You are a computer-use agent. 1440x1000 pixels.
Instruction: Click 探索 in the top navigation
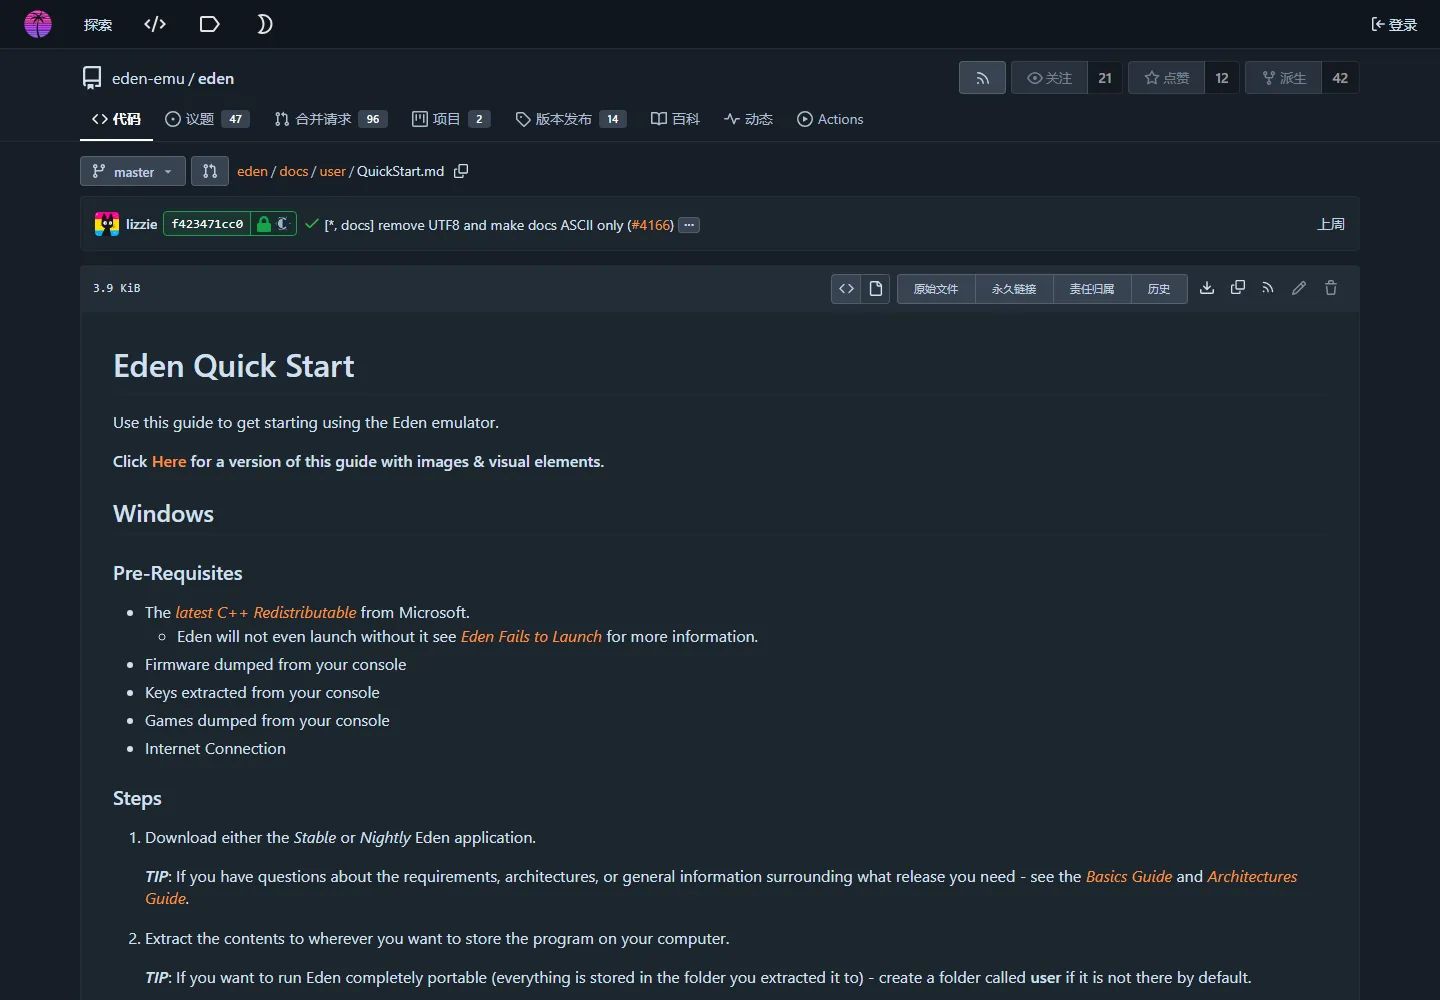point(98,24)
